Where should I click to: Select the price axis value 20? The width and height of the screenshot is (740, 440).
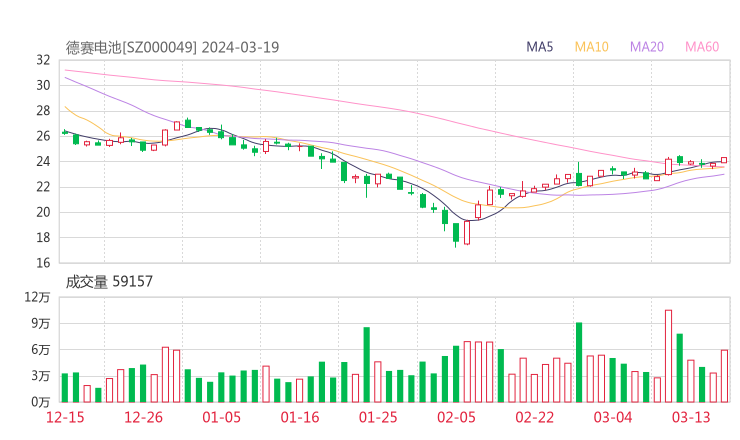coord(43,212)
